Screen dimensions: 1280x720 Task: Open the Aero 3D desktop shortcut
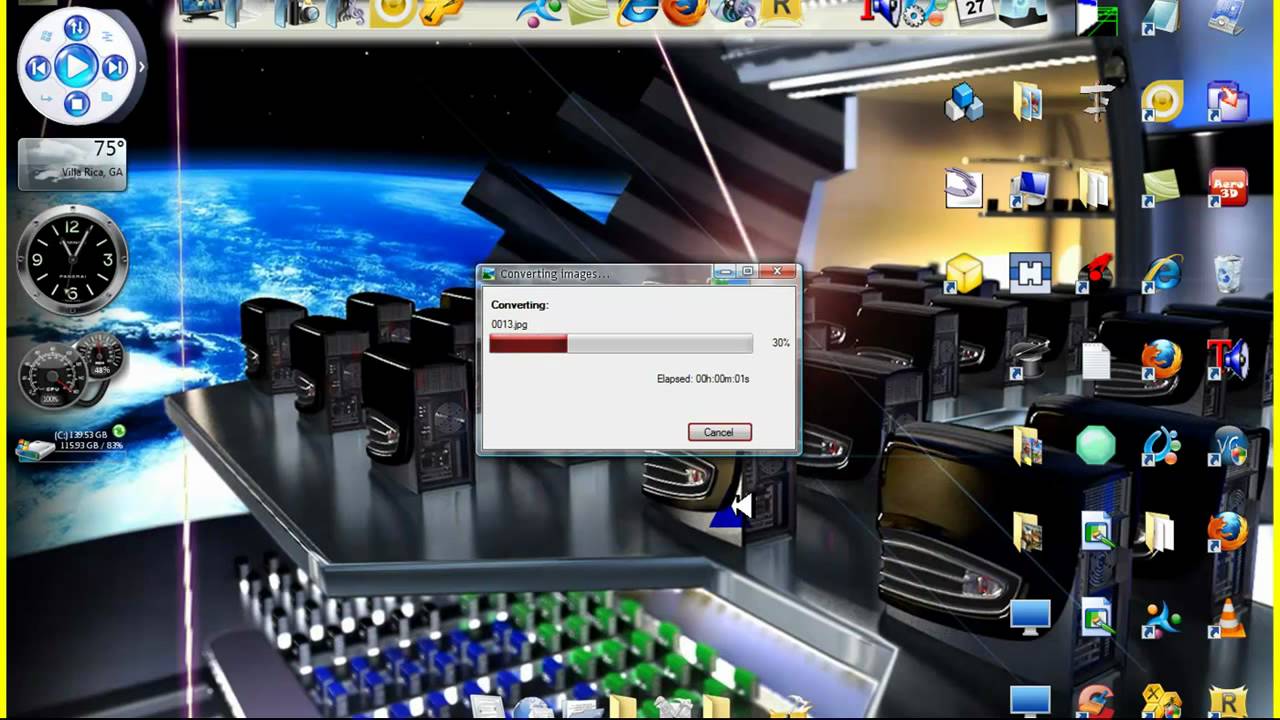(1227, 187)
